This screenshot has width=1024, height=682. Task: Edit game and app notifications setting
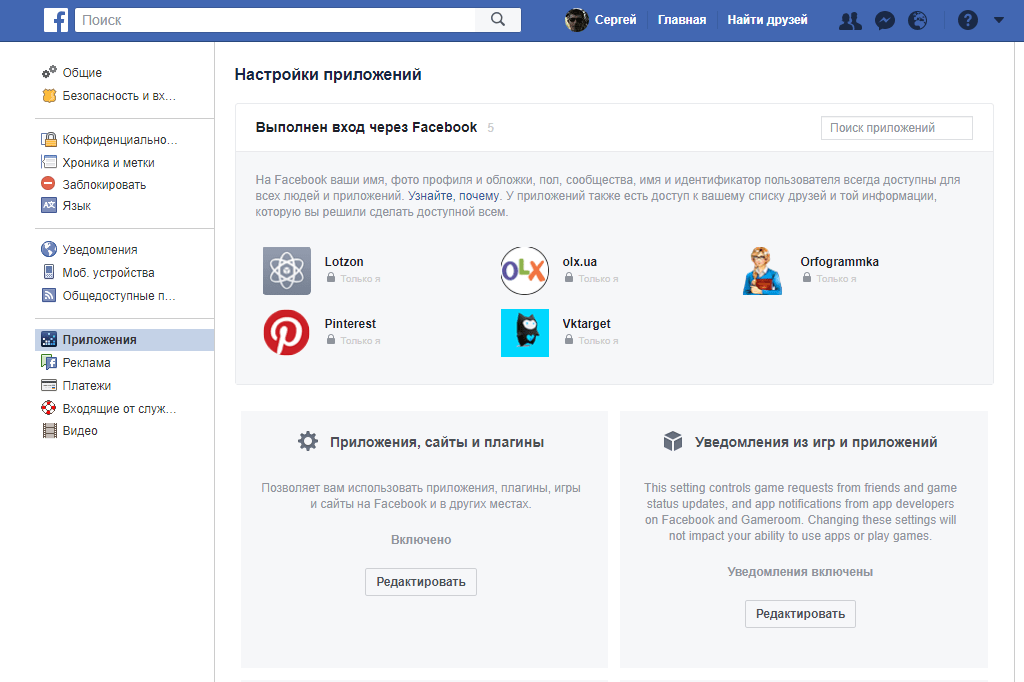point(800,614)
